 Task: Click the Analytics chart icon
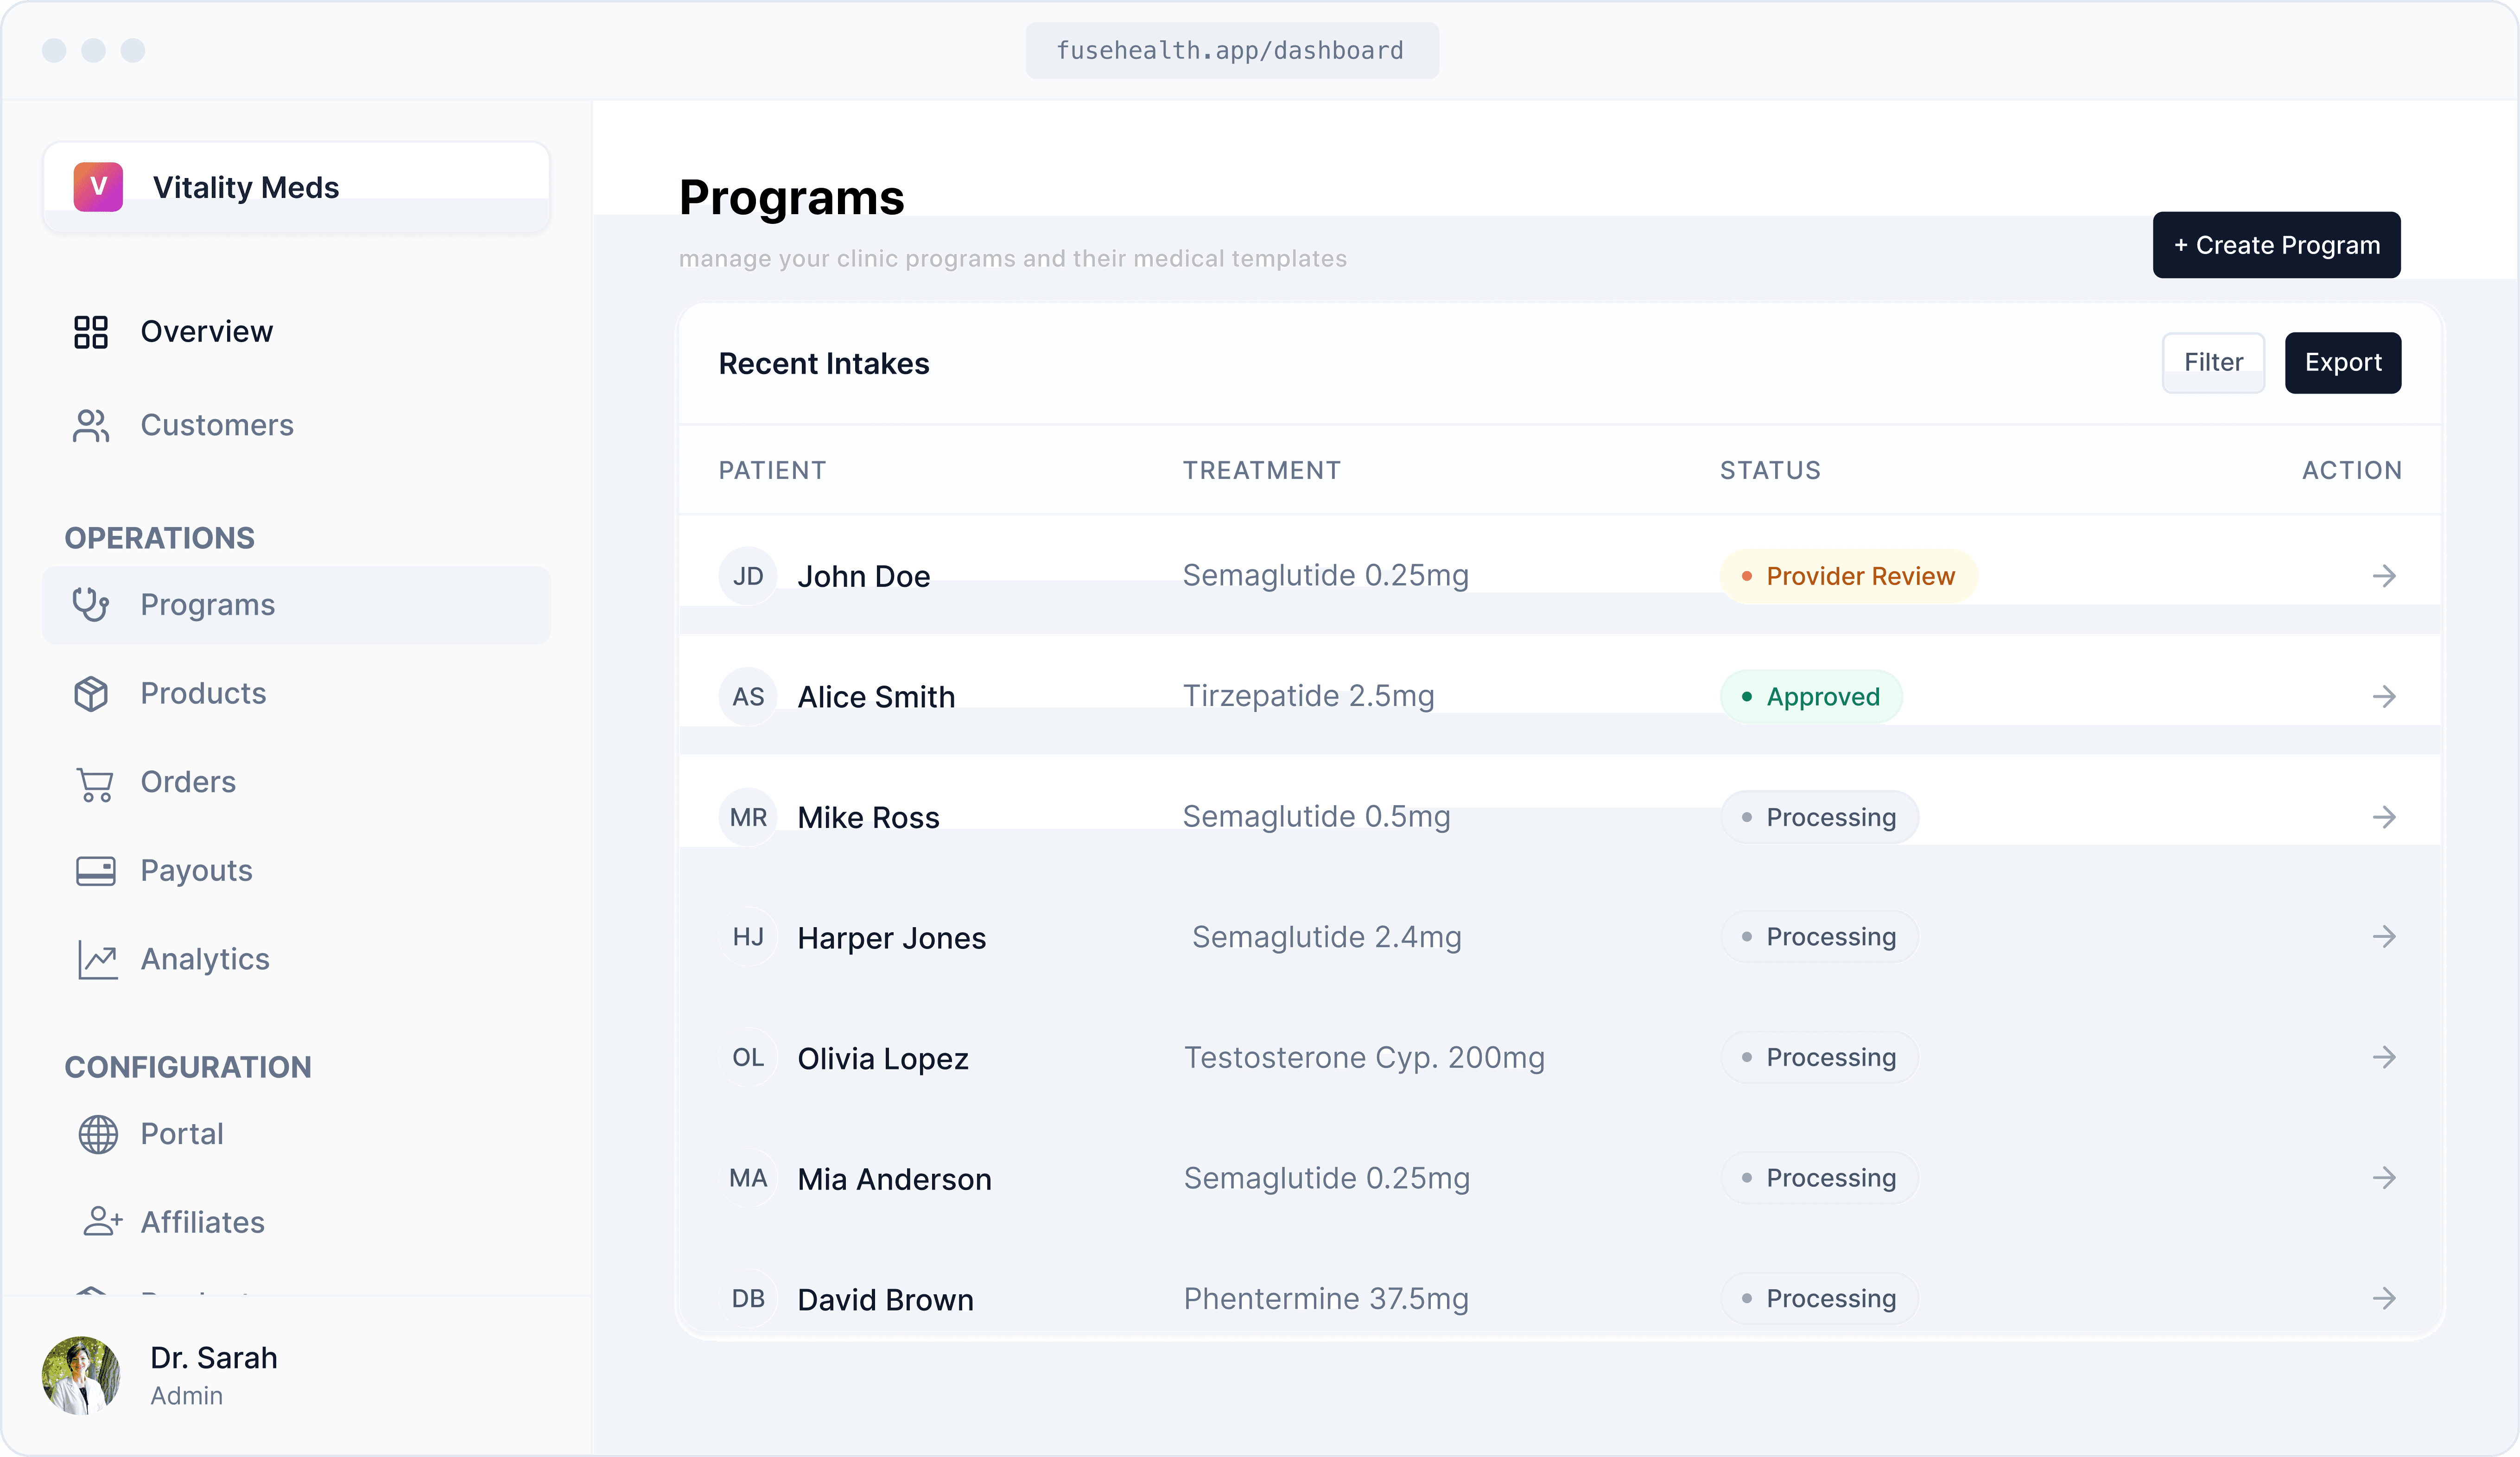tap(97, 960)
